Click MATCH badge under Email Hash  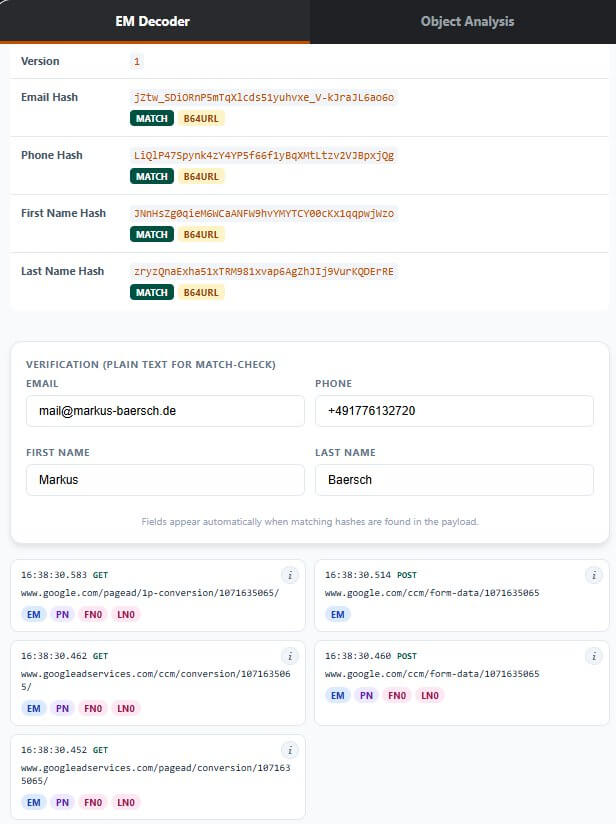152,119
